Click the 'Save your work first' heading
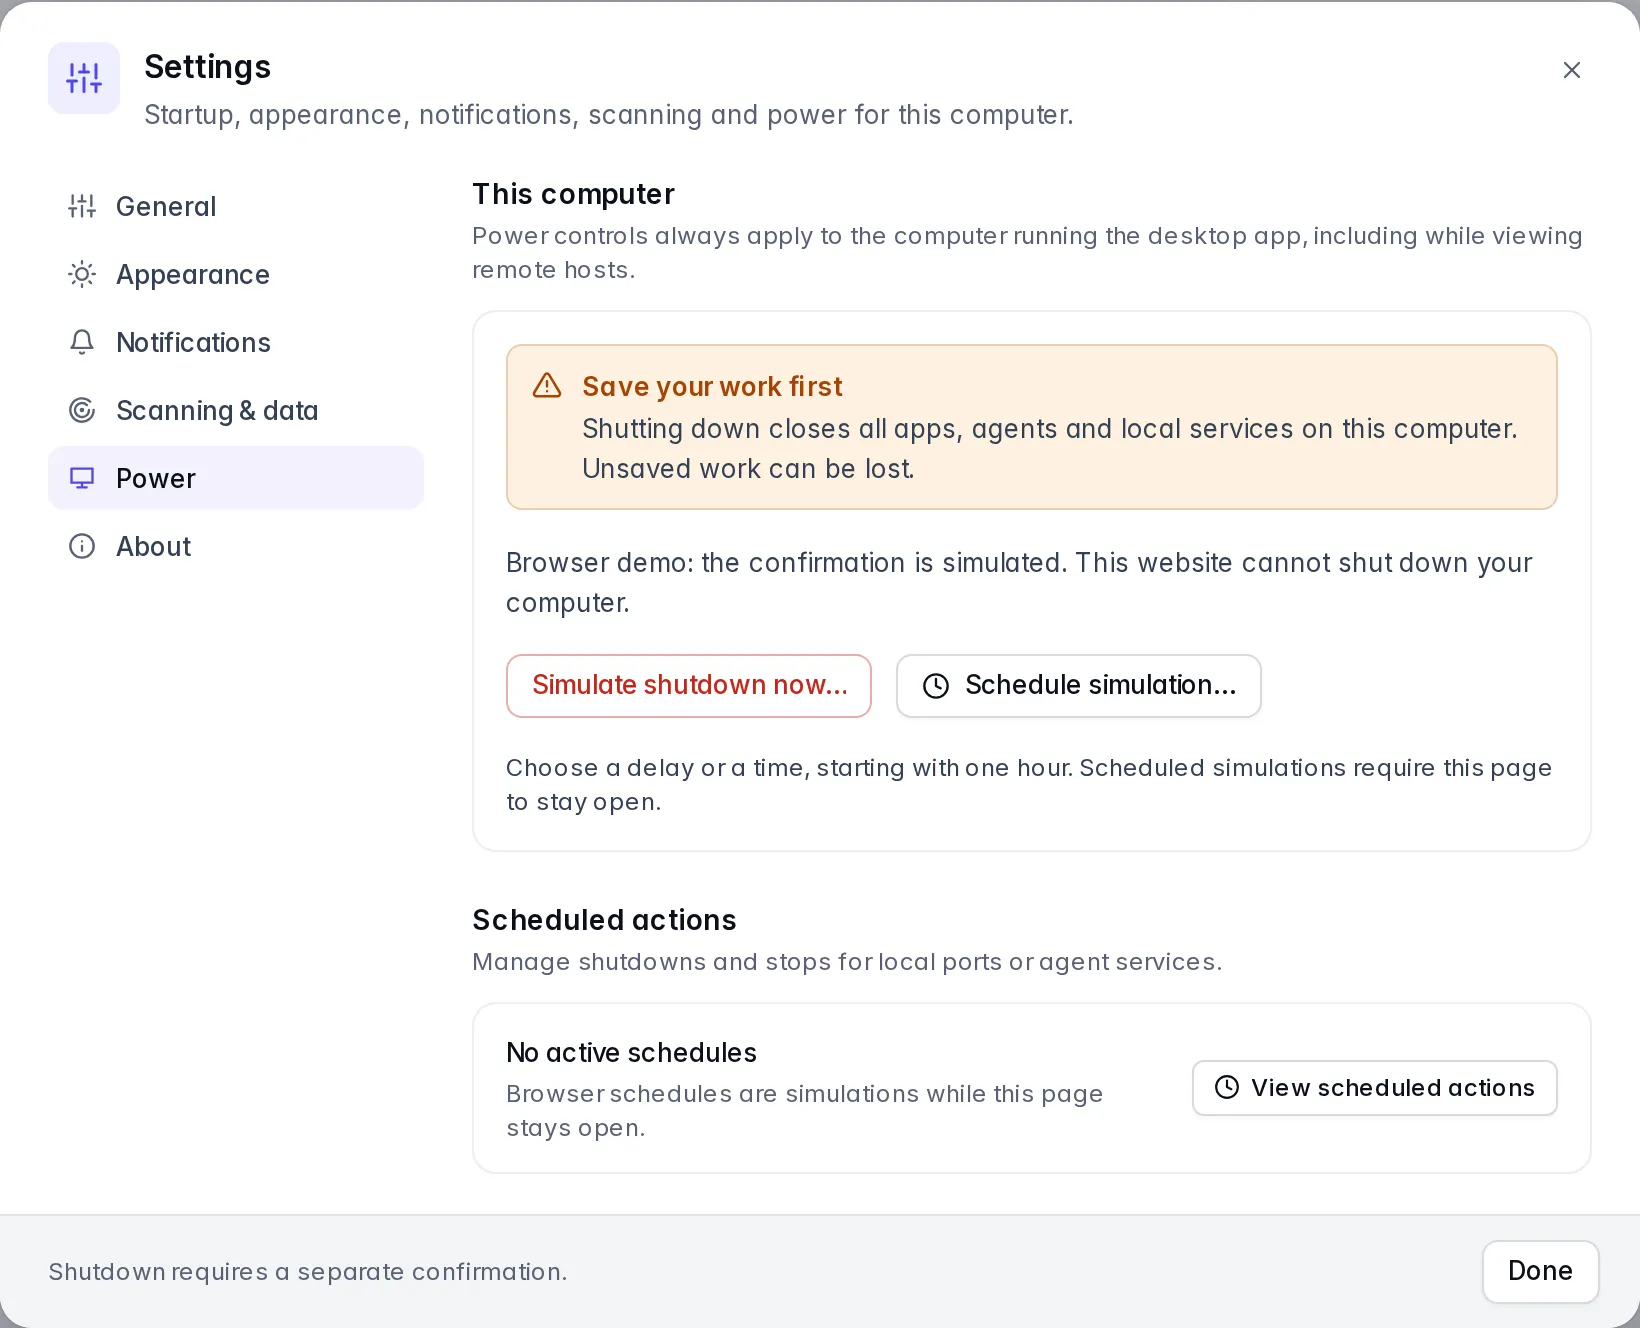The height and width of the screenshot is (1328, 1640). coord(712,386)
